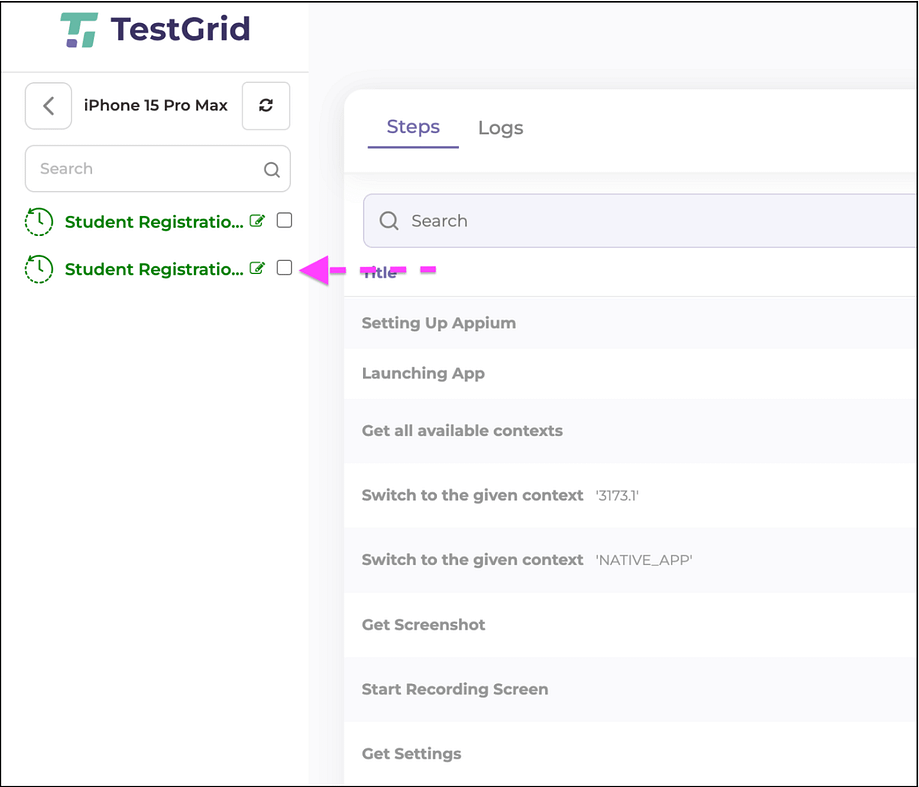This screenshot has width=919, height=787.
Task: Switch to the Steps tab
Action: pyautogui.click(x=413, y=127)
